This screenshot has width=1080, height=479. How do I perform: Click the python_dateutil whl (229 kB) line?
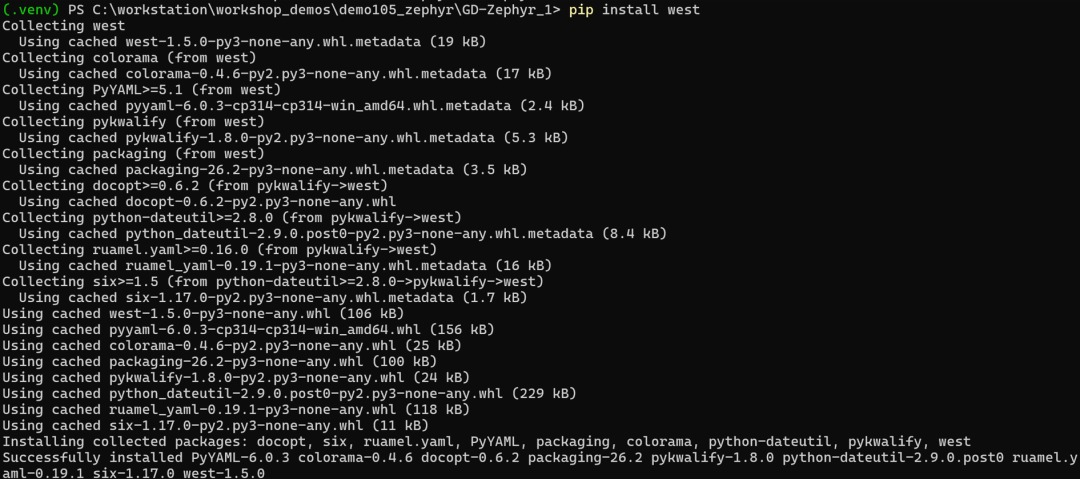click(x=289, y=394)
